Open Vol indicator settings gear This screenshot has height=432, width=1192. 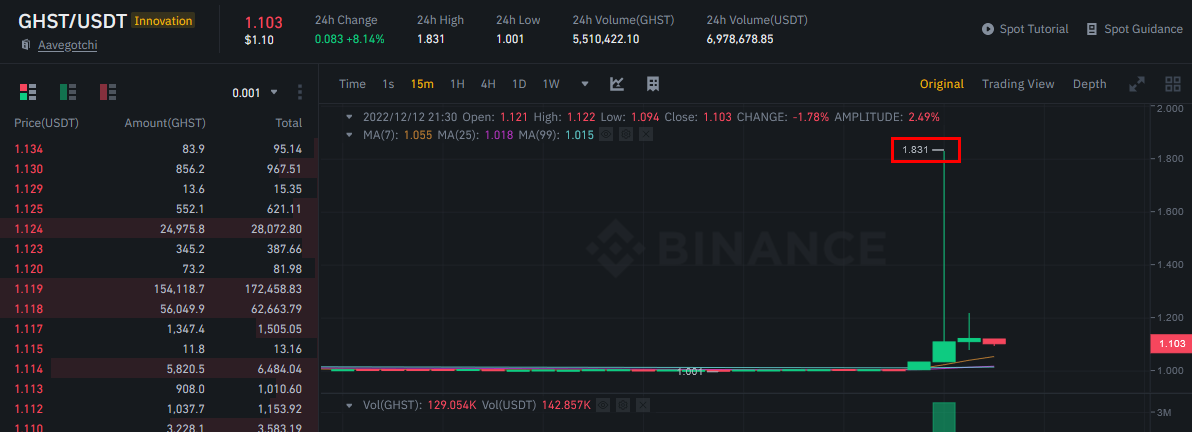[623, 405]
